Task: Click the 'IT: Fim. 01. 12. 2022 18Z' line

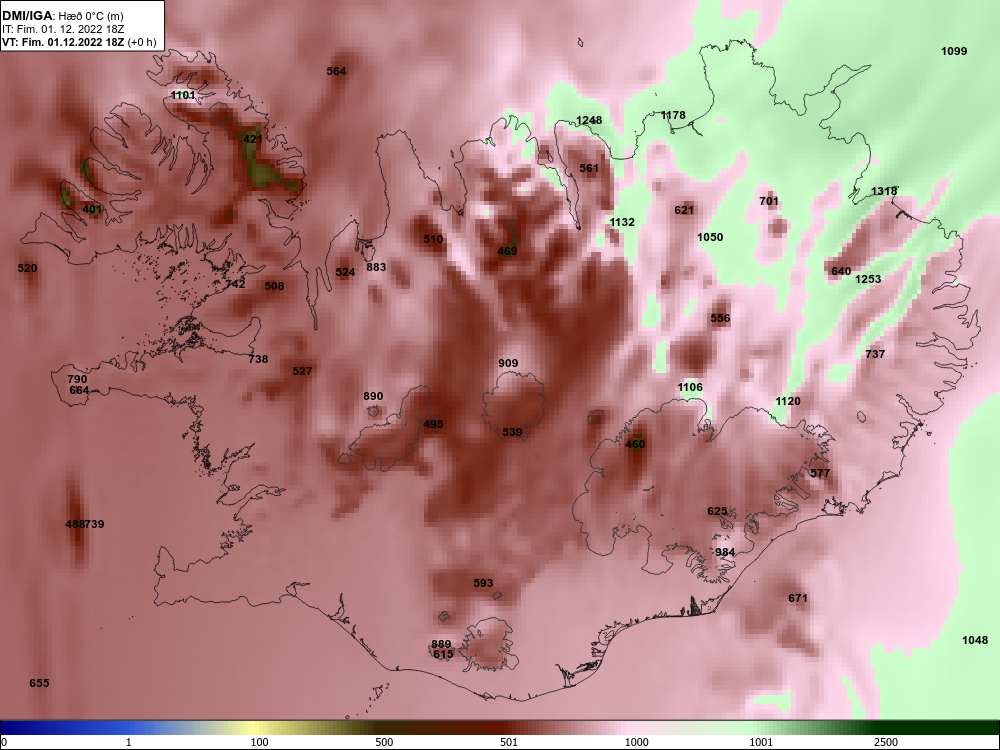Action: click(x=62, y=29)
